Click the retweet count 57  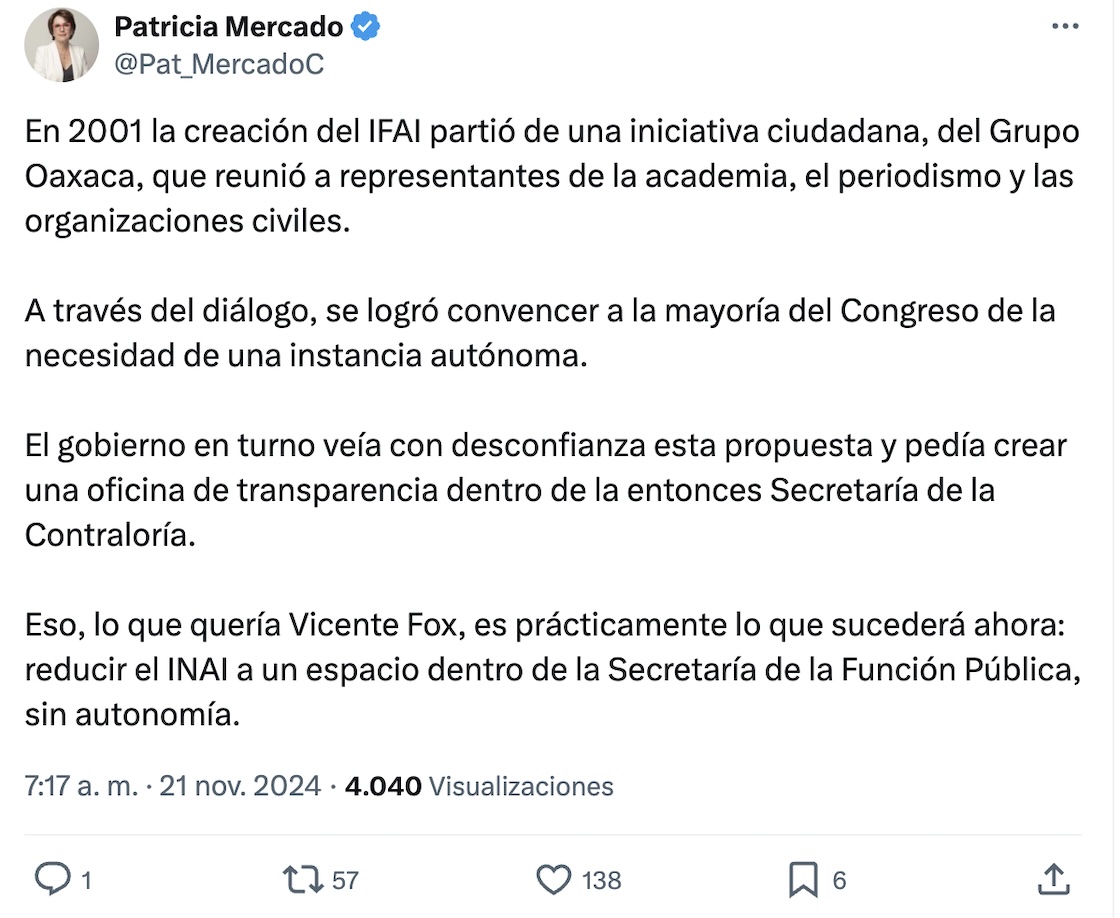point(345,880)
